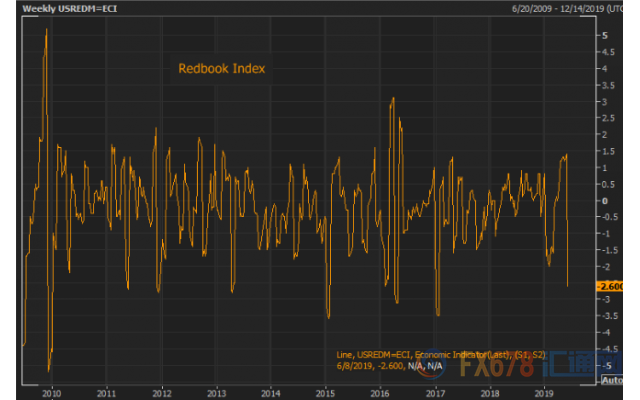Click the 2.5 value on y-axis
This screenshot has height=400, width=640.
pos(608,118)
